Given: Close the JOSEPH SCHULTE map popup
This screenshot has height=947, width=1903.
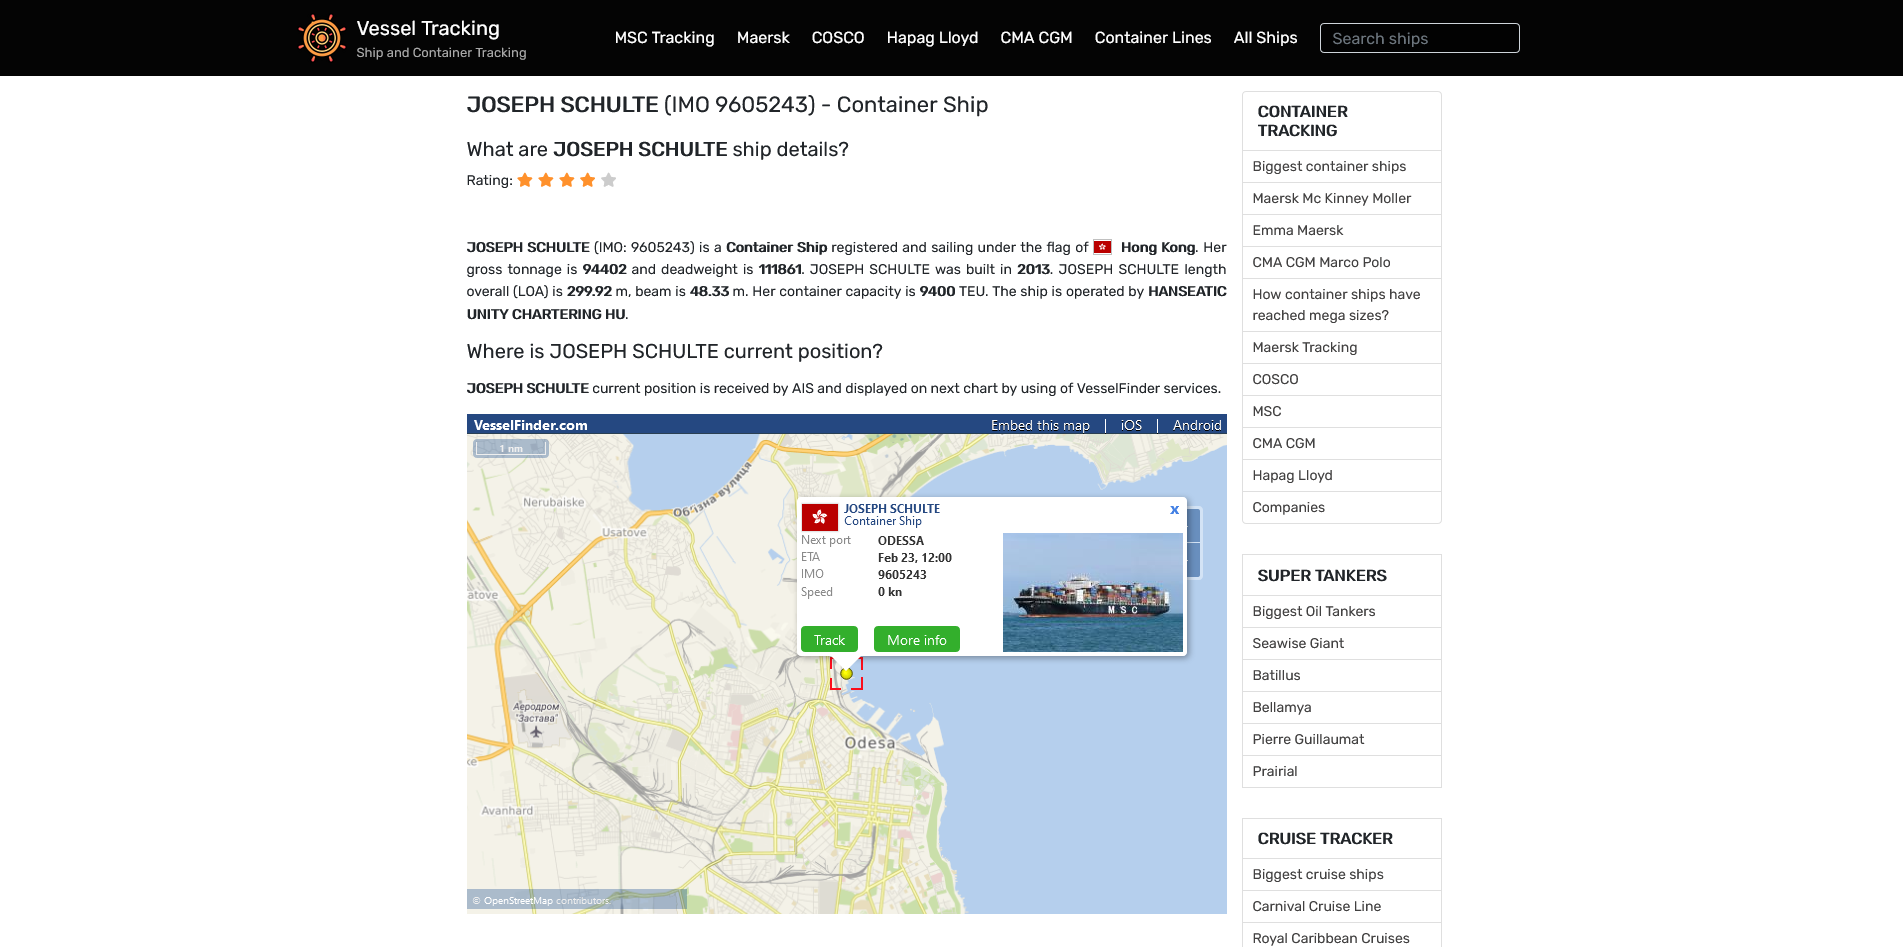Looking at the screenshot, I should click(x=1175, y=510).
